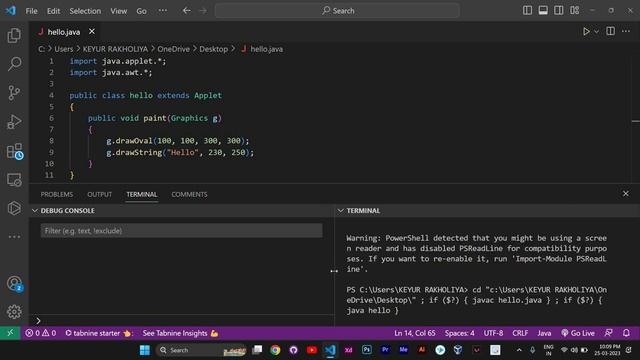Click hello.java breadcrumb item
This screenshot has width=640, height=360.
266,49
